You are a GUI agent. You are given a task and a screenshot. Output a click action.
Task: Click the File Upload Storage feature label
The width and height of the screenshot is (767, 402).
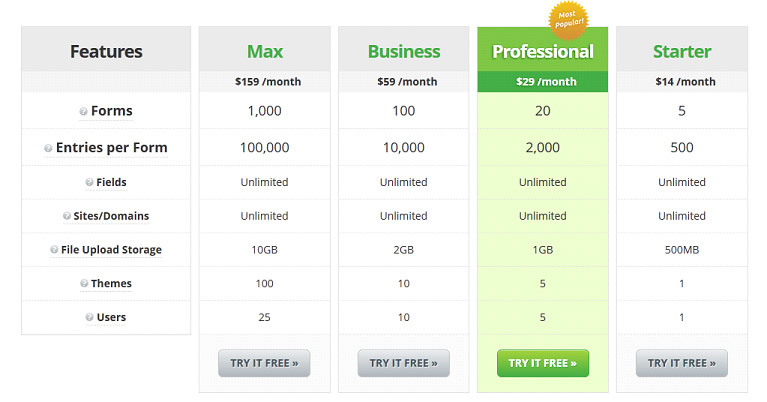pos(111,250)
